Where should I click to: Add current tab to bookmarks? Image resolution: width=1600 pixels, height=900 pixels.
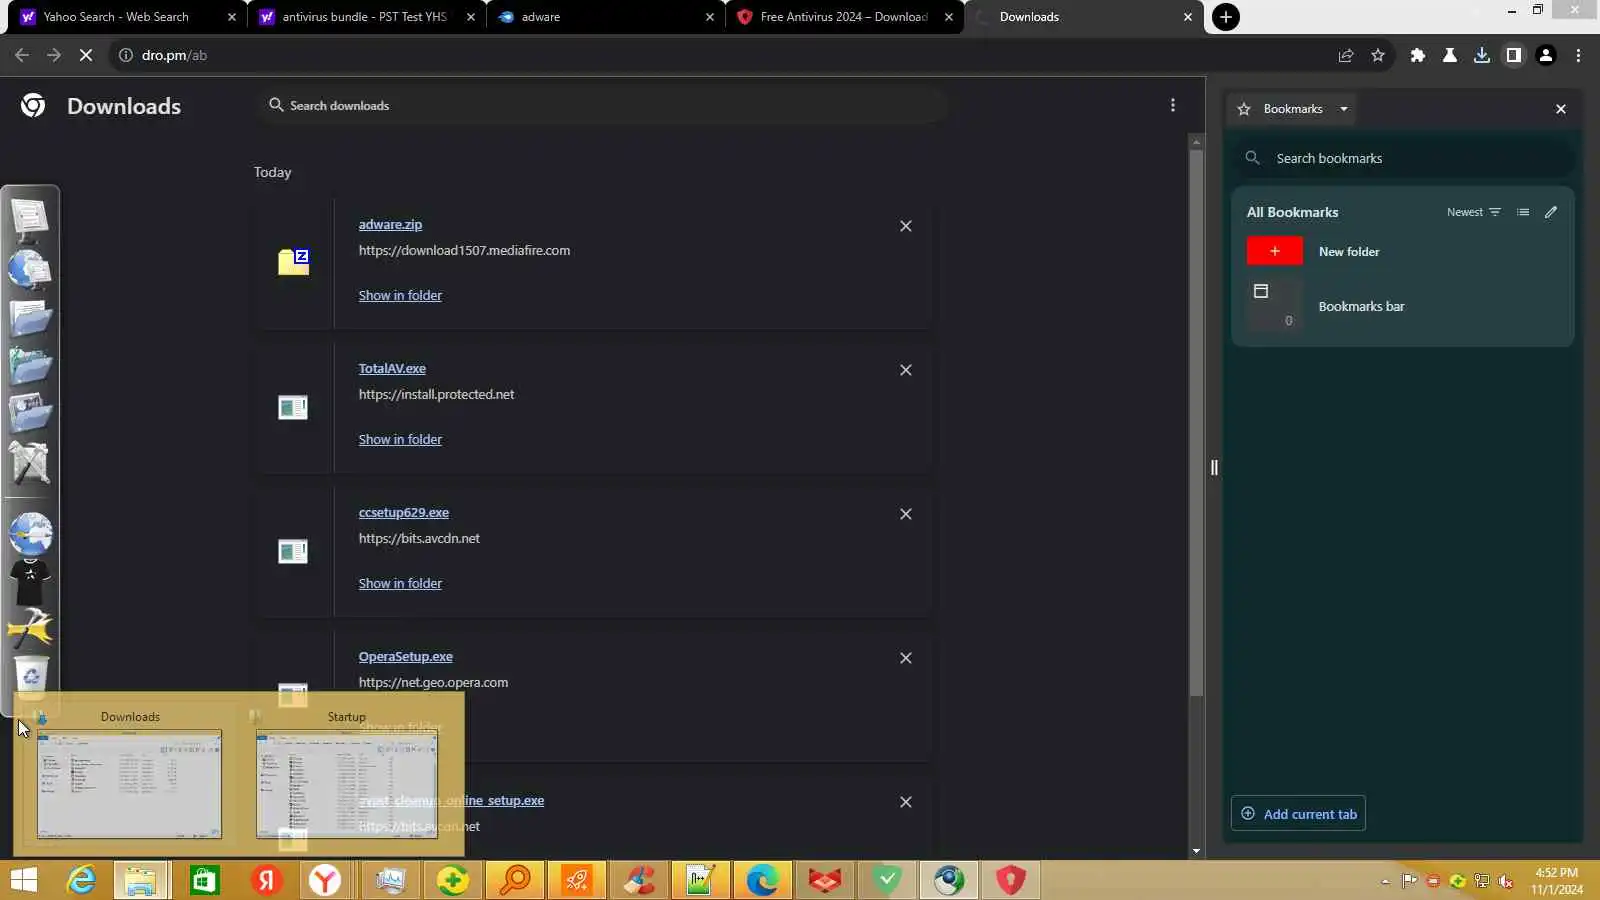pos(1298,814)
